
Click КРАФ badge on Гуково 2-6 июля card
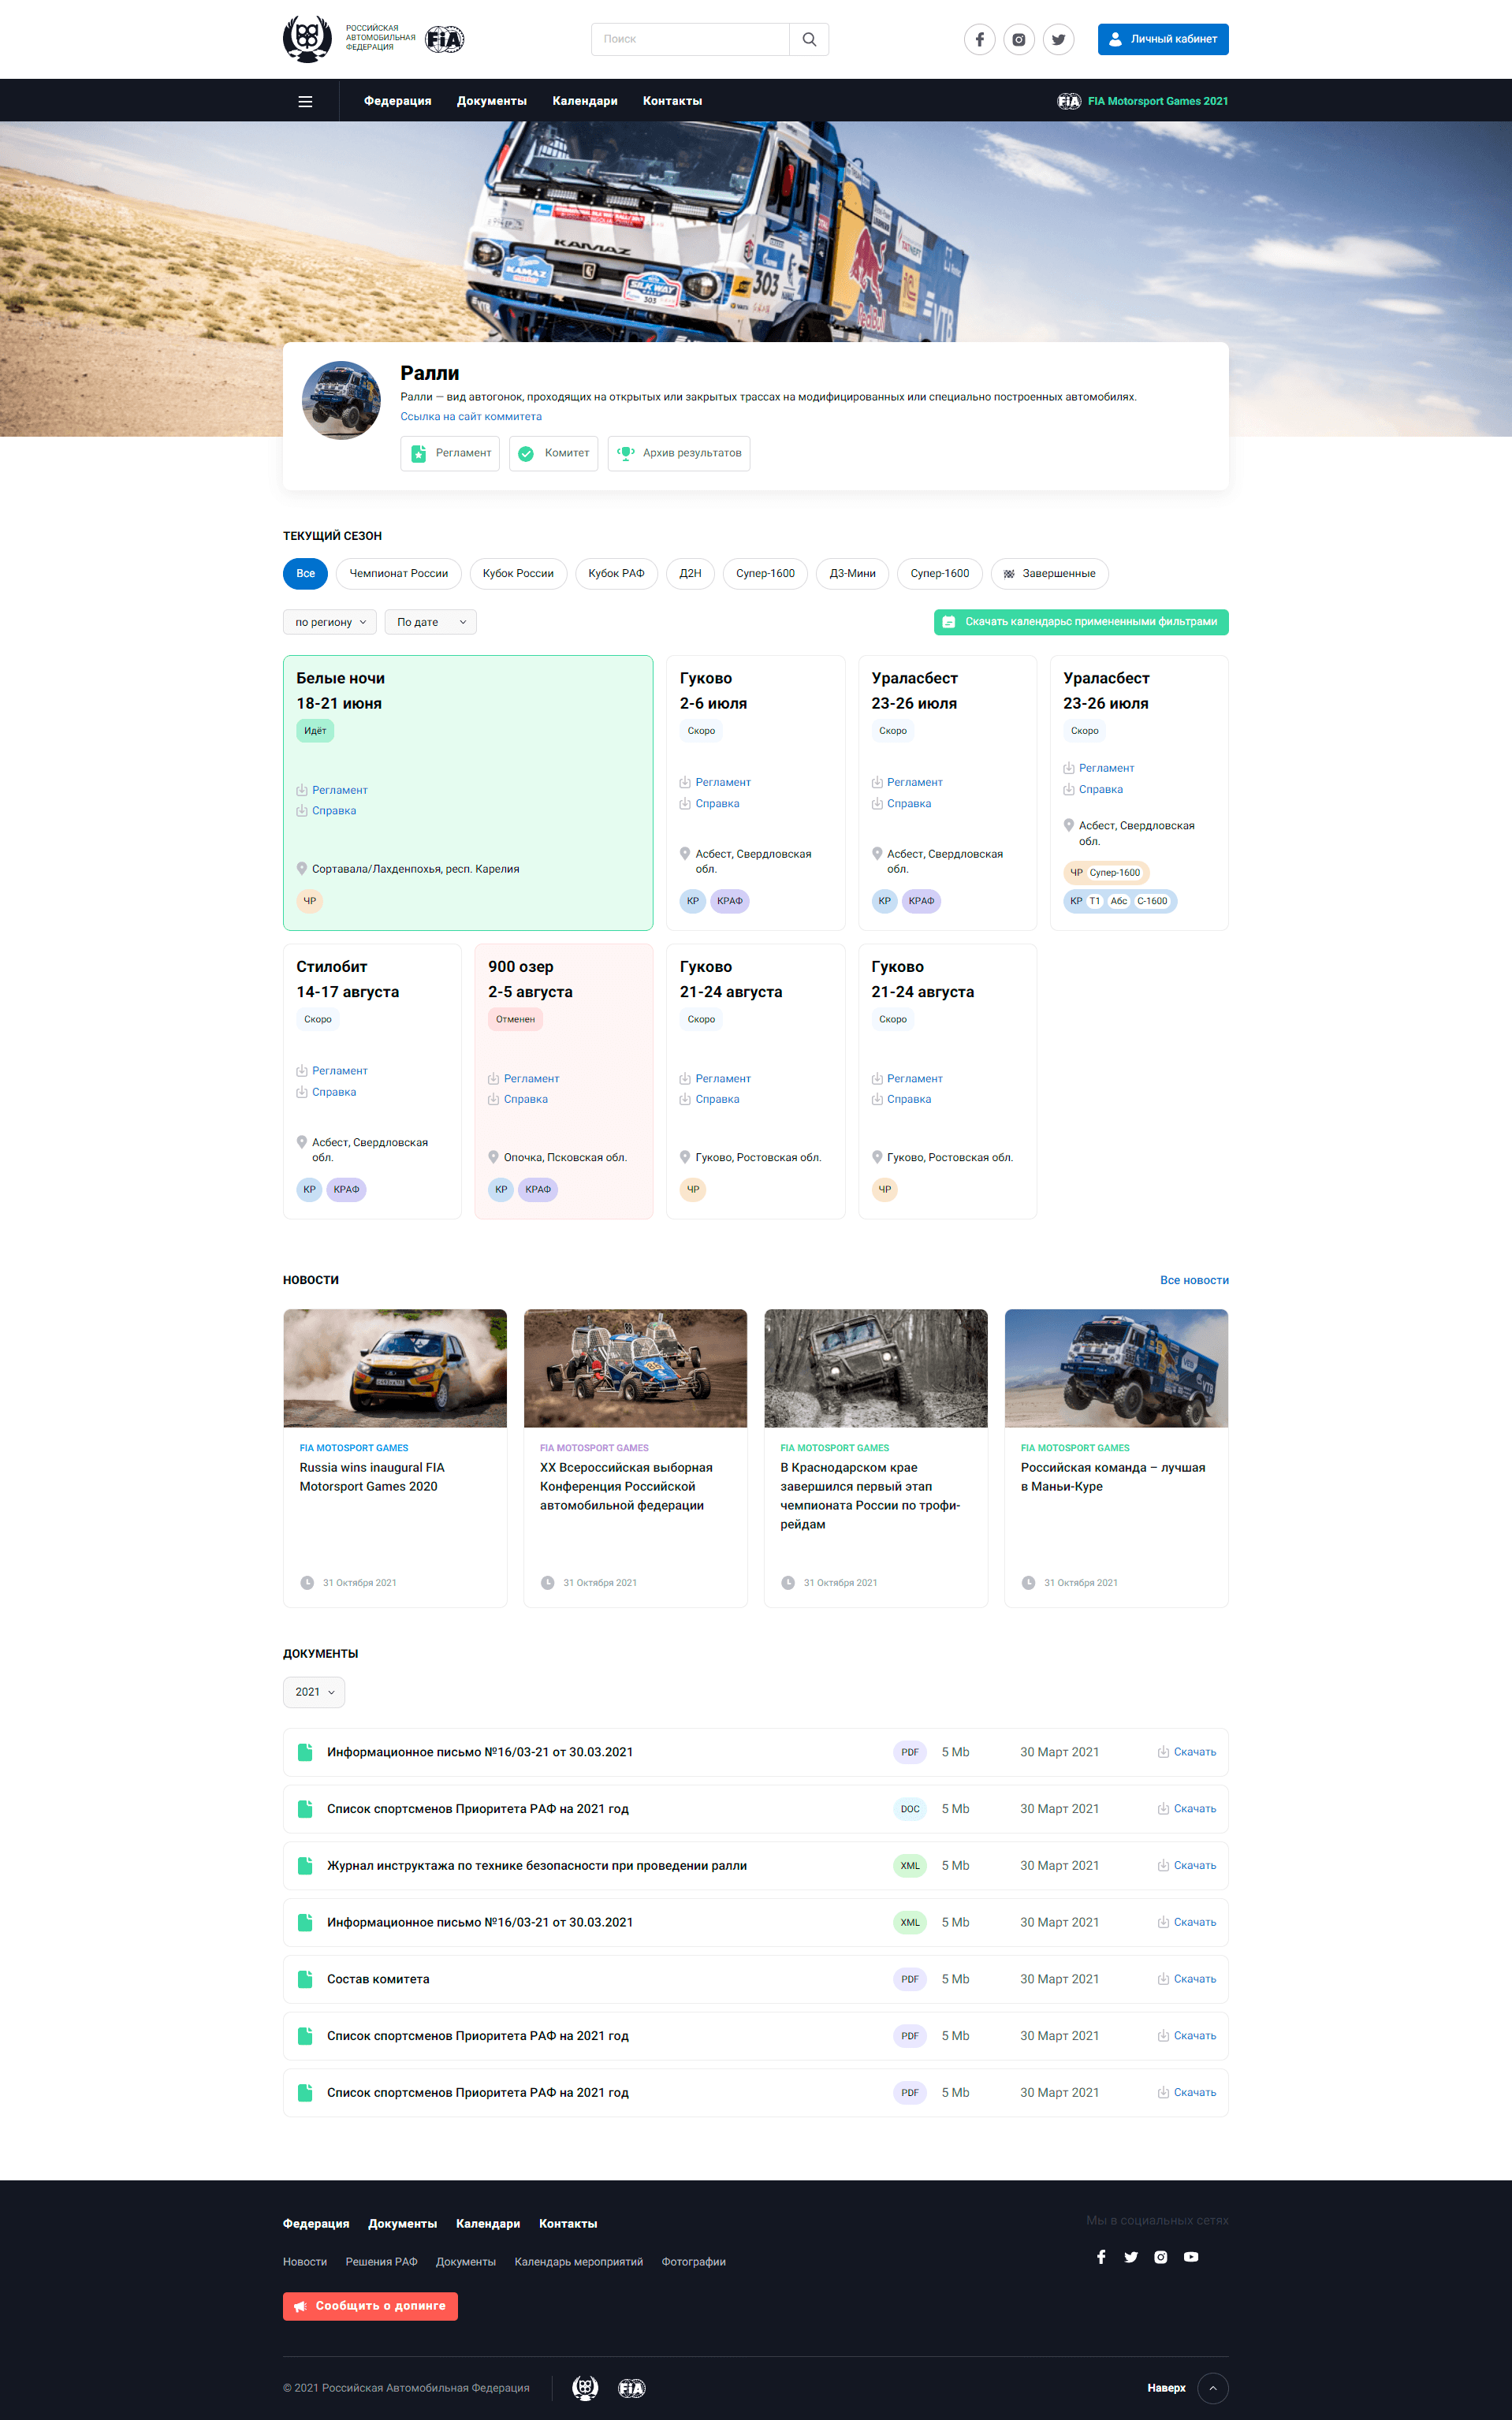(x=730, y=900)
